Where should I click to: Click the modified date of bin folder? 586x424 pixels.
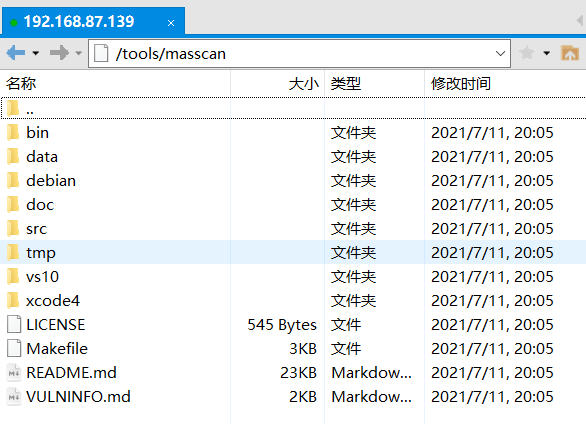[x=492, y=133]
